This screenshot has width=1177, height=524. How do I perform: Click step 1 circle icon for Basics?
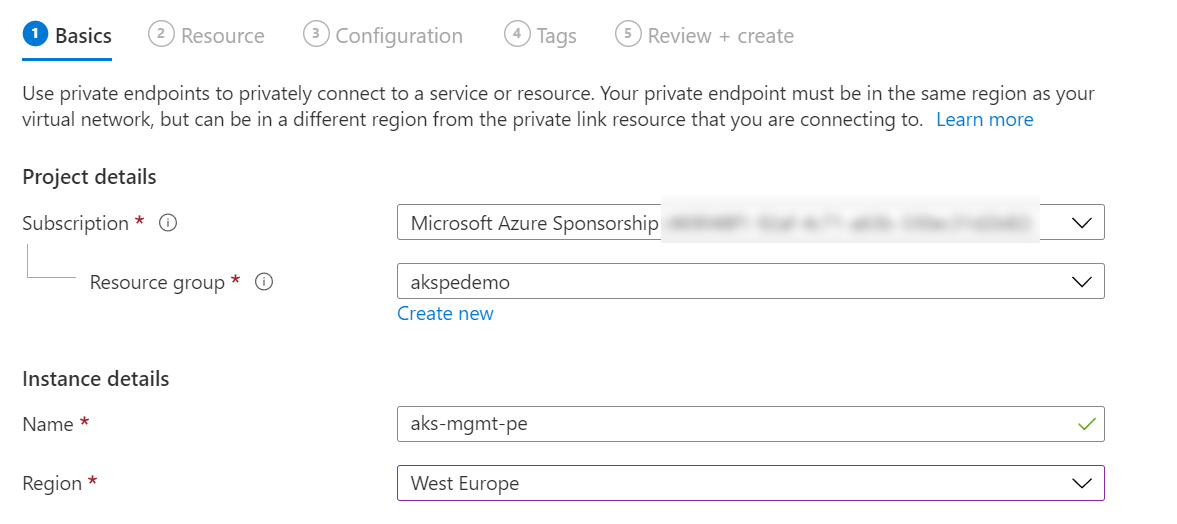pos(35,35)
